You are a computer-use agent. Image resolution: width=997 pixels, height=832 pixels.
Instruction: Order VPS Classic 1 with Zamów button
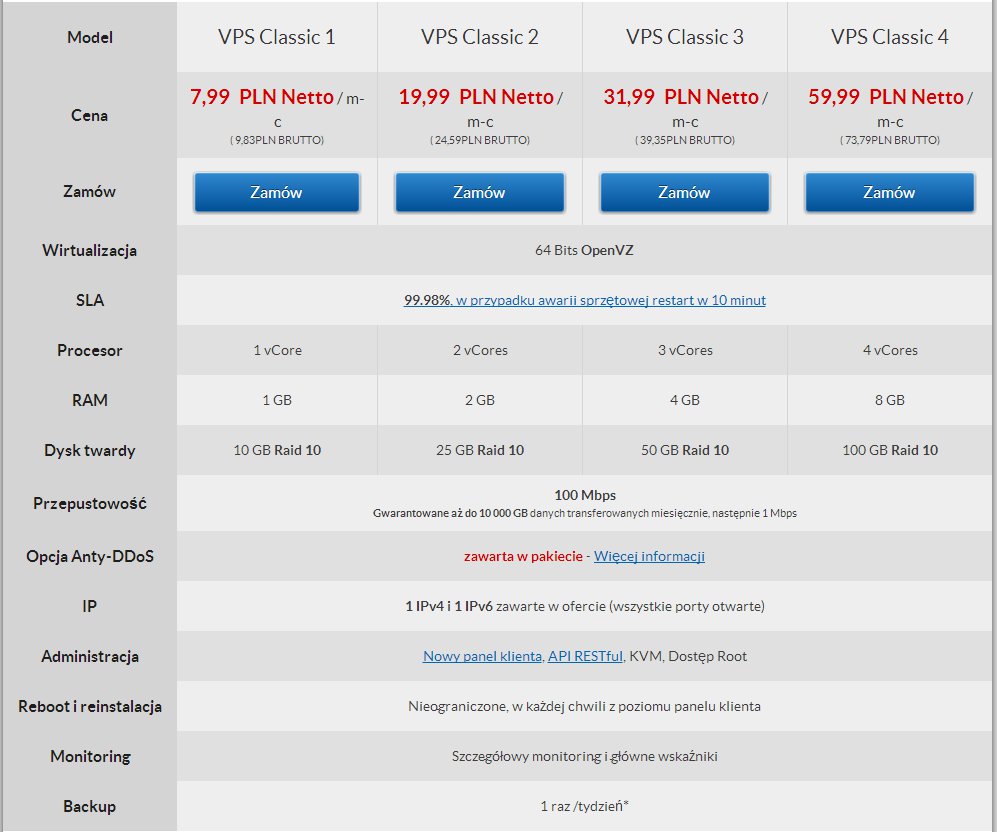pos(277,192)
